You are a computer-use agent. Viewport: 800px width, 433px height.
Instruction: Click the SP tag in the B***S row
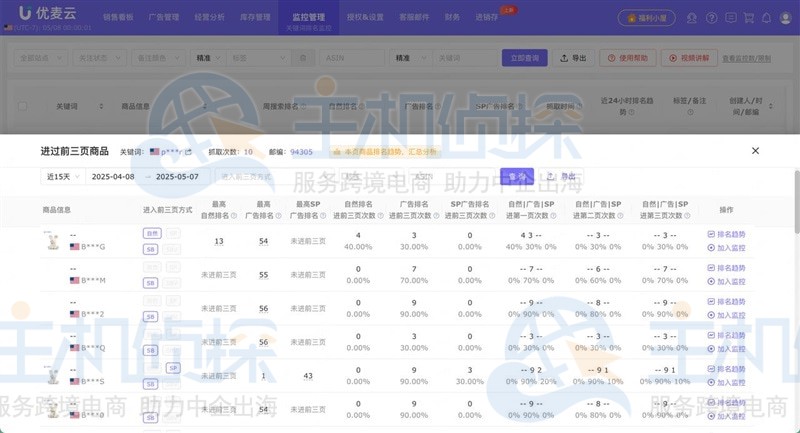pos(173,368)
